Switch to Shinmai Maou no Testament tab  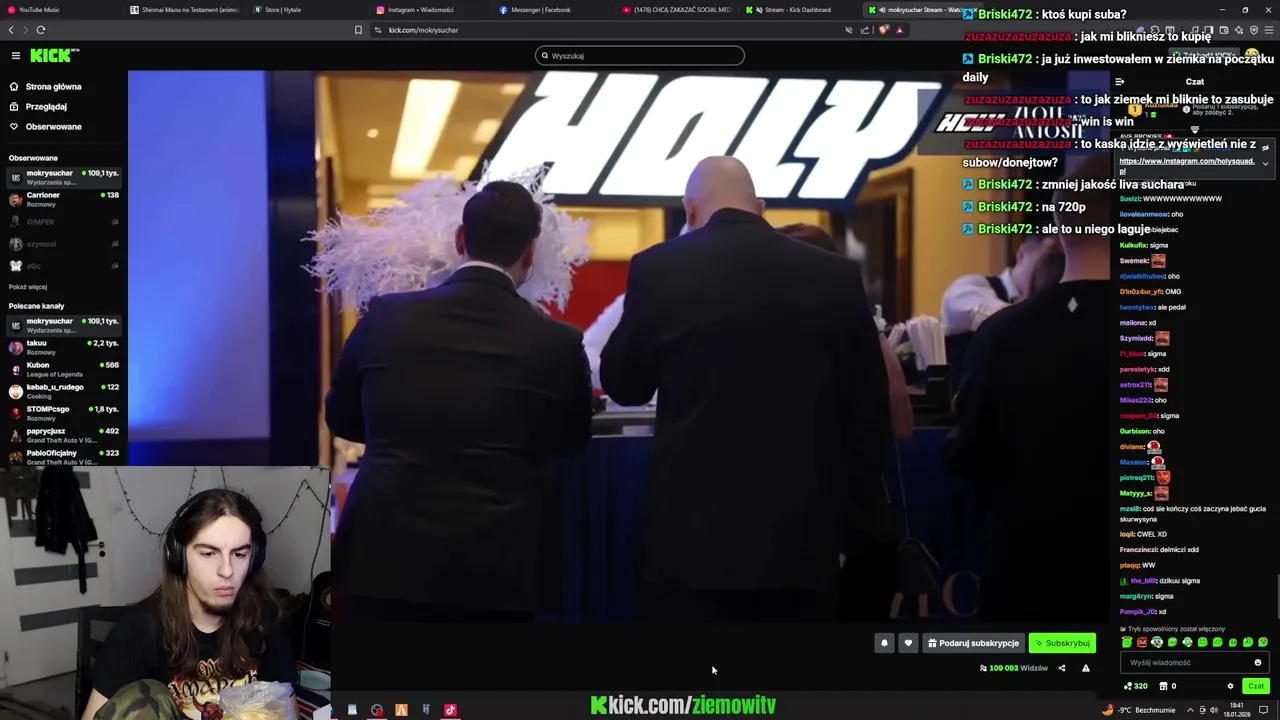[185, 10]
